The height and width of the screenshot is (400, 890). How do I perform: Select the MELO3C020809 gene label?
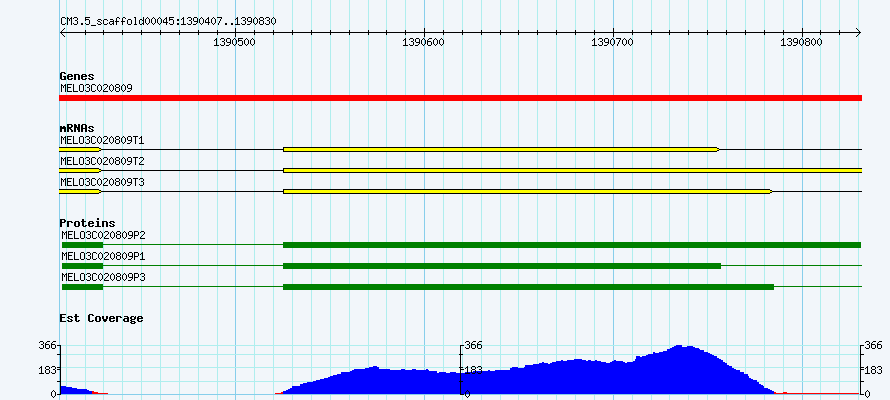(x=96, y=89)
